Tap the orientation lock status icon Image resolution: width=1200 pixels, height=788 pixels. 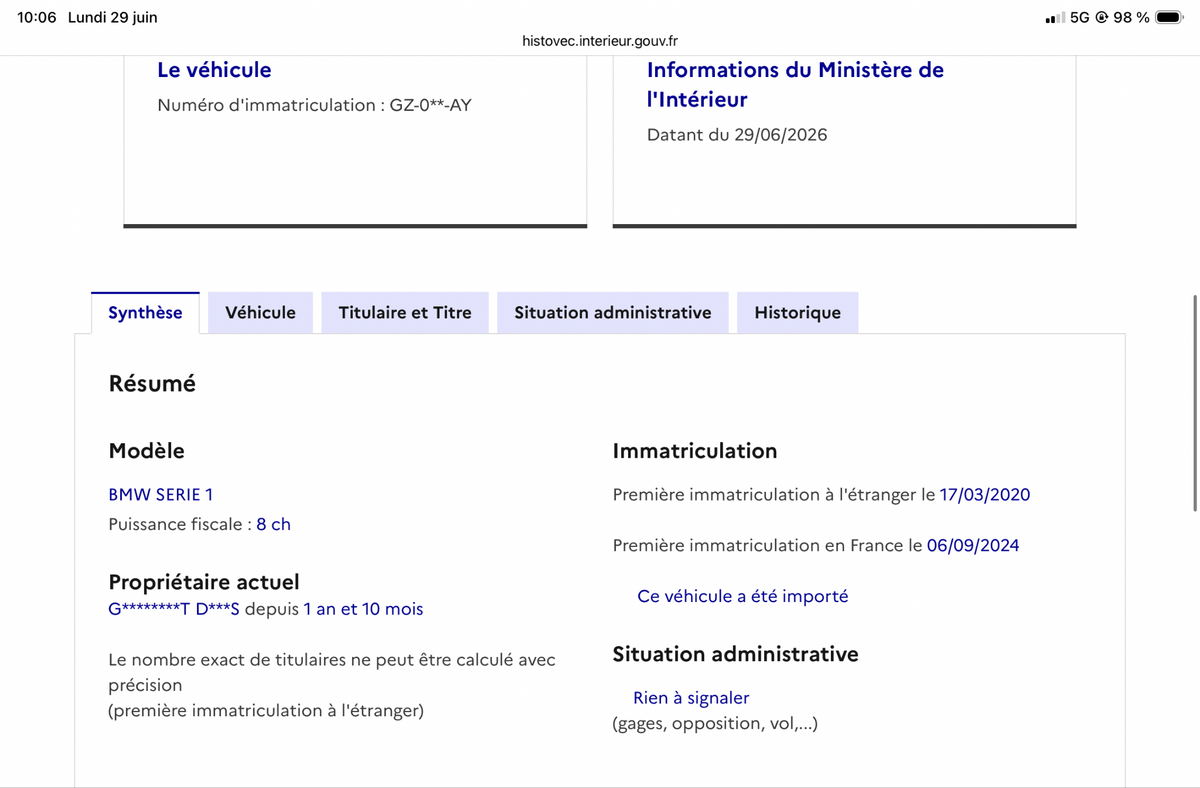click(x=1102, y=18)
